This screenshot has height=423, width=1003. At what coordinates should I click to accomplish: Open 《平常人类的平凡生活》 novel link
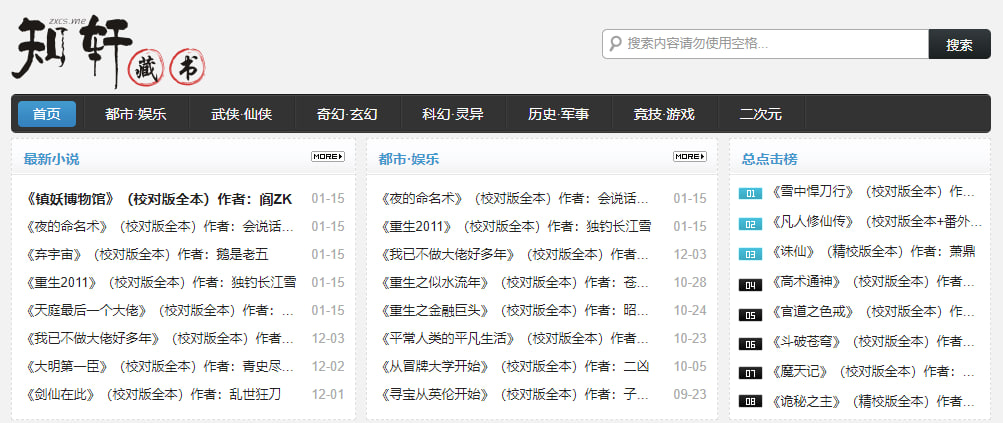click(x=514, y=339)
